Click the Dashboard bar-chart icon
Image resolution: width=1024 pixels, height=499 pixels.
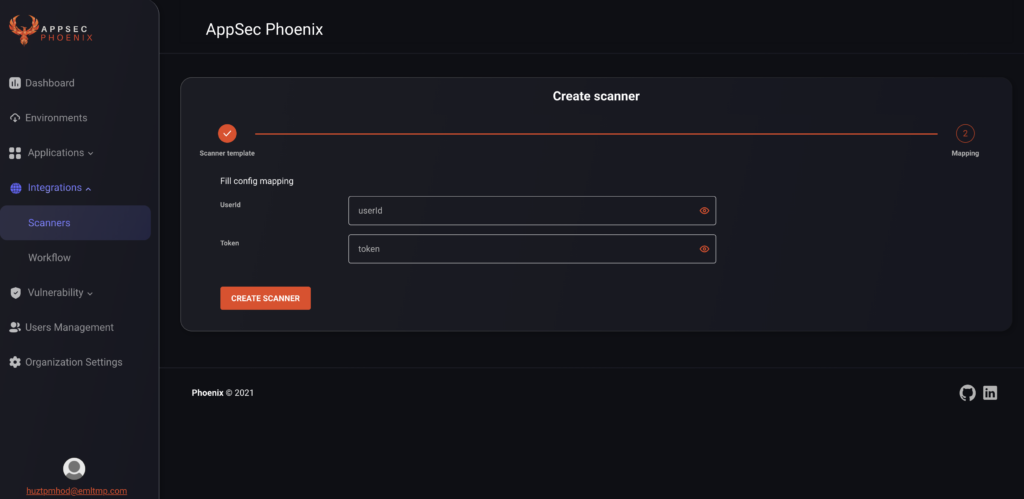tap(14, 83)
